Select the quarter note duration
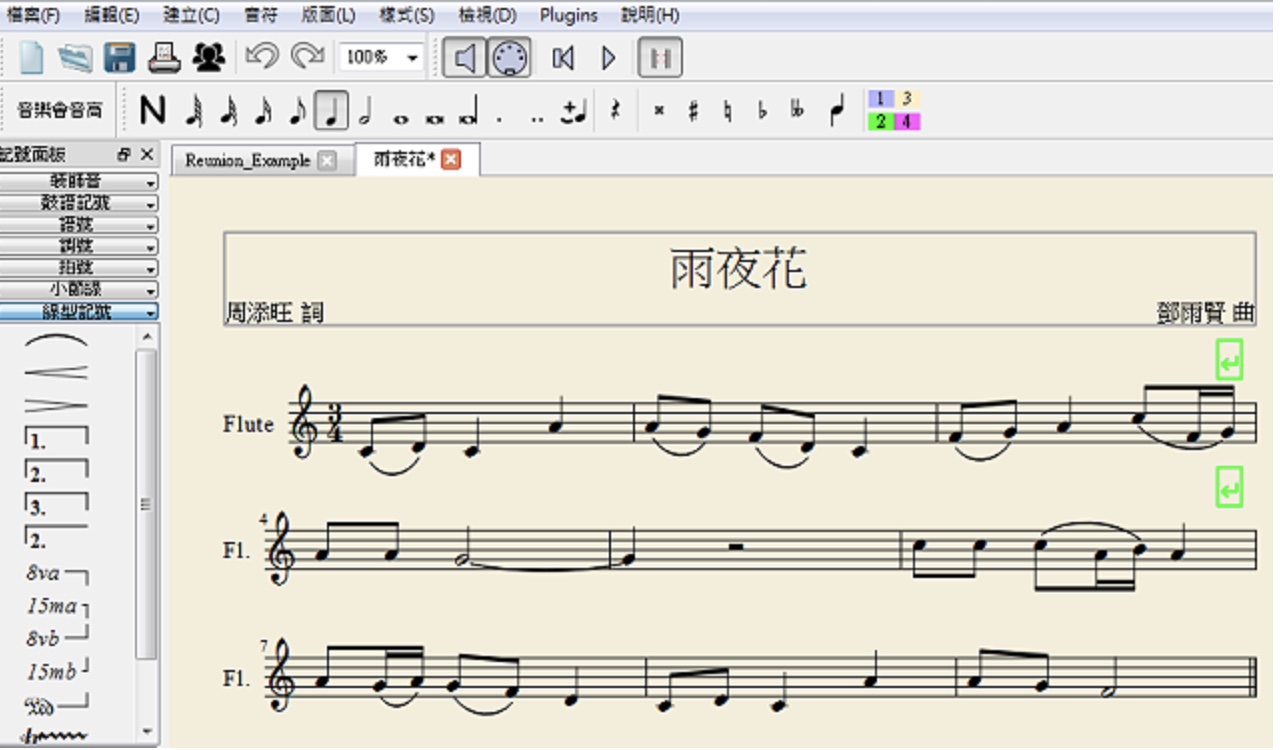Screen dimensions: 1284x750 331,110
